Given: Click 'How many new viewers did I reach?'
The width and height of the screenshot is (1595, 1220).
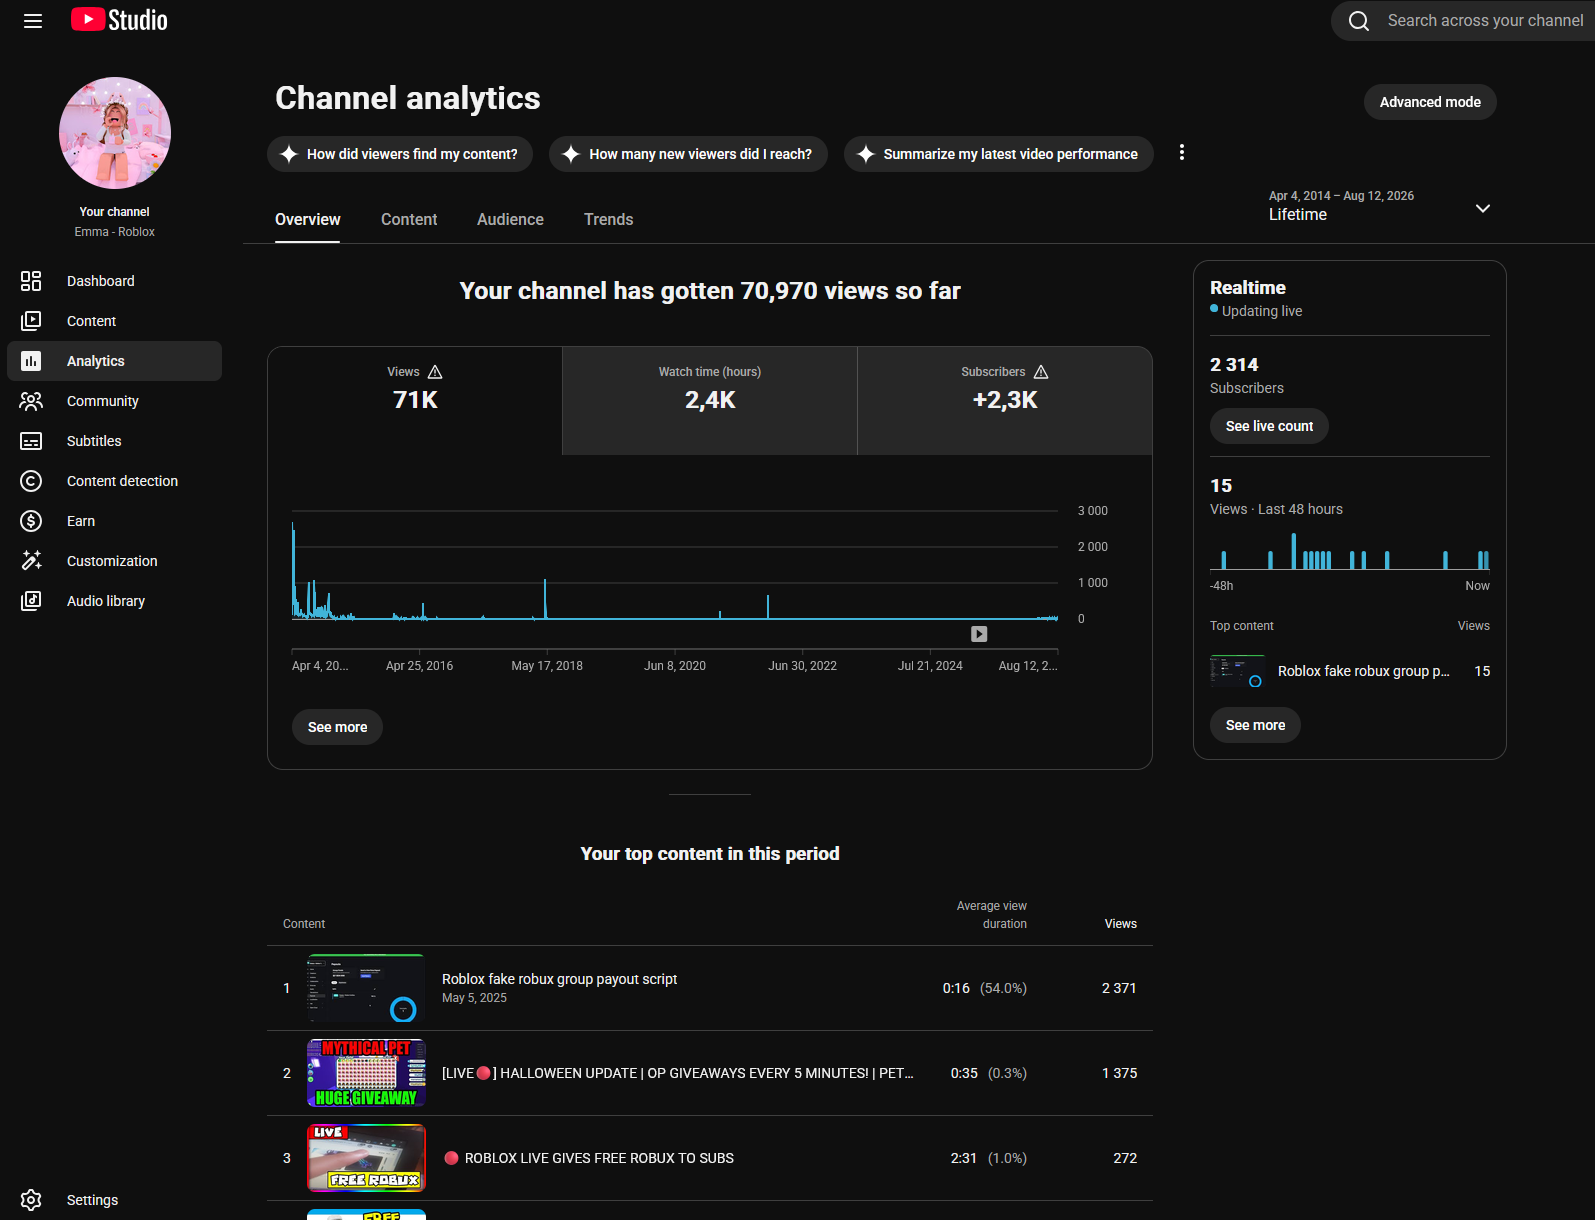Looking at the screenshot, I should pyautogui.click(x=688, y=154).
